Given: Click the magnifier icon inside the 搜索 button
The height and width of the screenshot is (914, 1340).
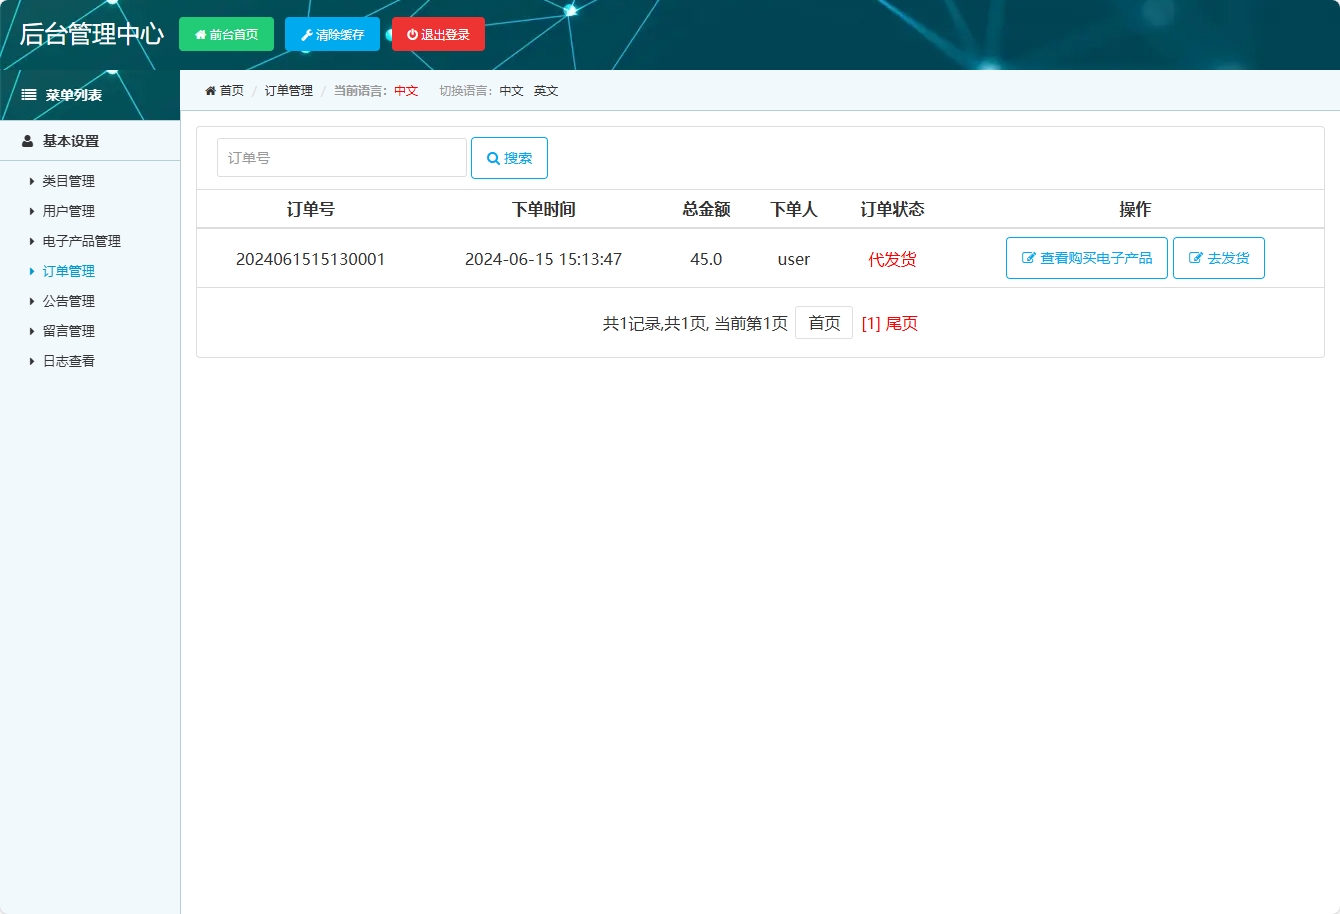Looking at the screenshot, I should point(491,157).
